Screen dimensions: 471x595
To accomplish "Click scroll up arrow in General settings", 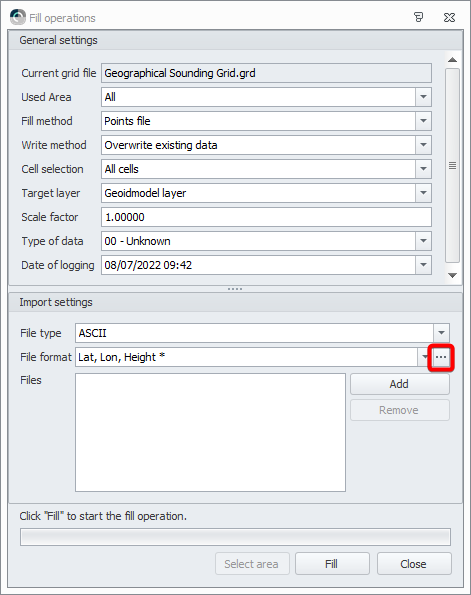I will (452, 60).
